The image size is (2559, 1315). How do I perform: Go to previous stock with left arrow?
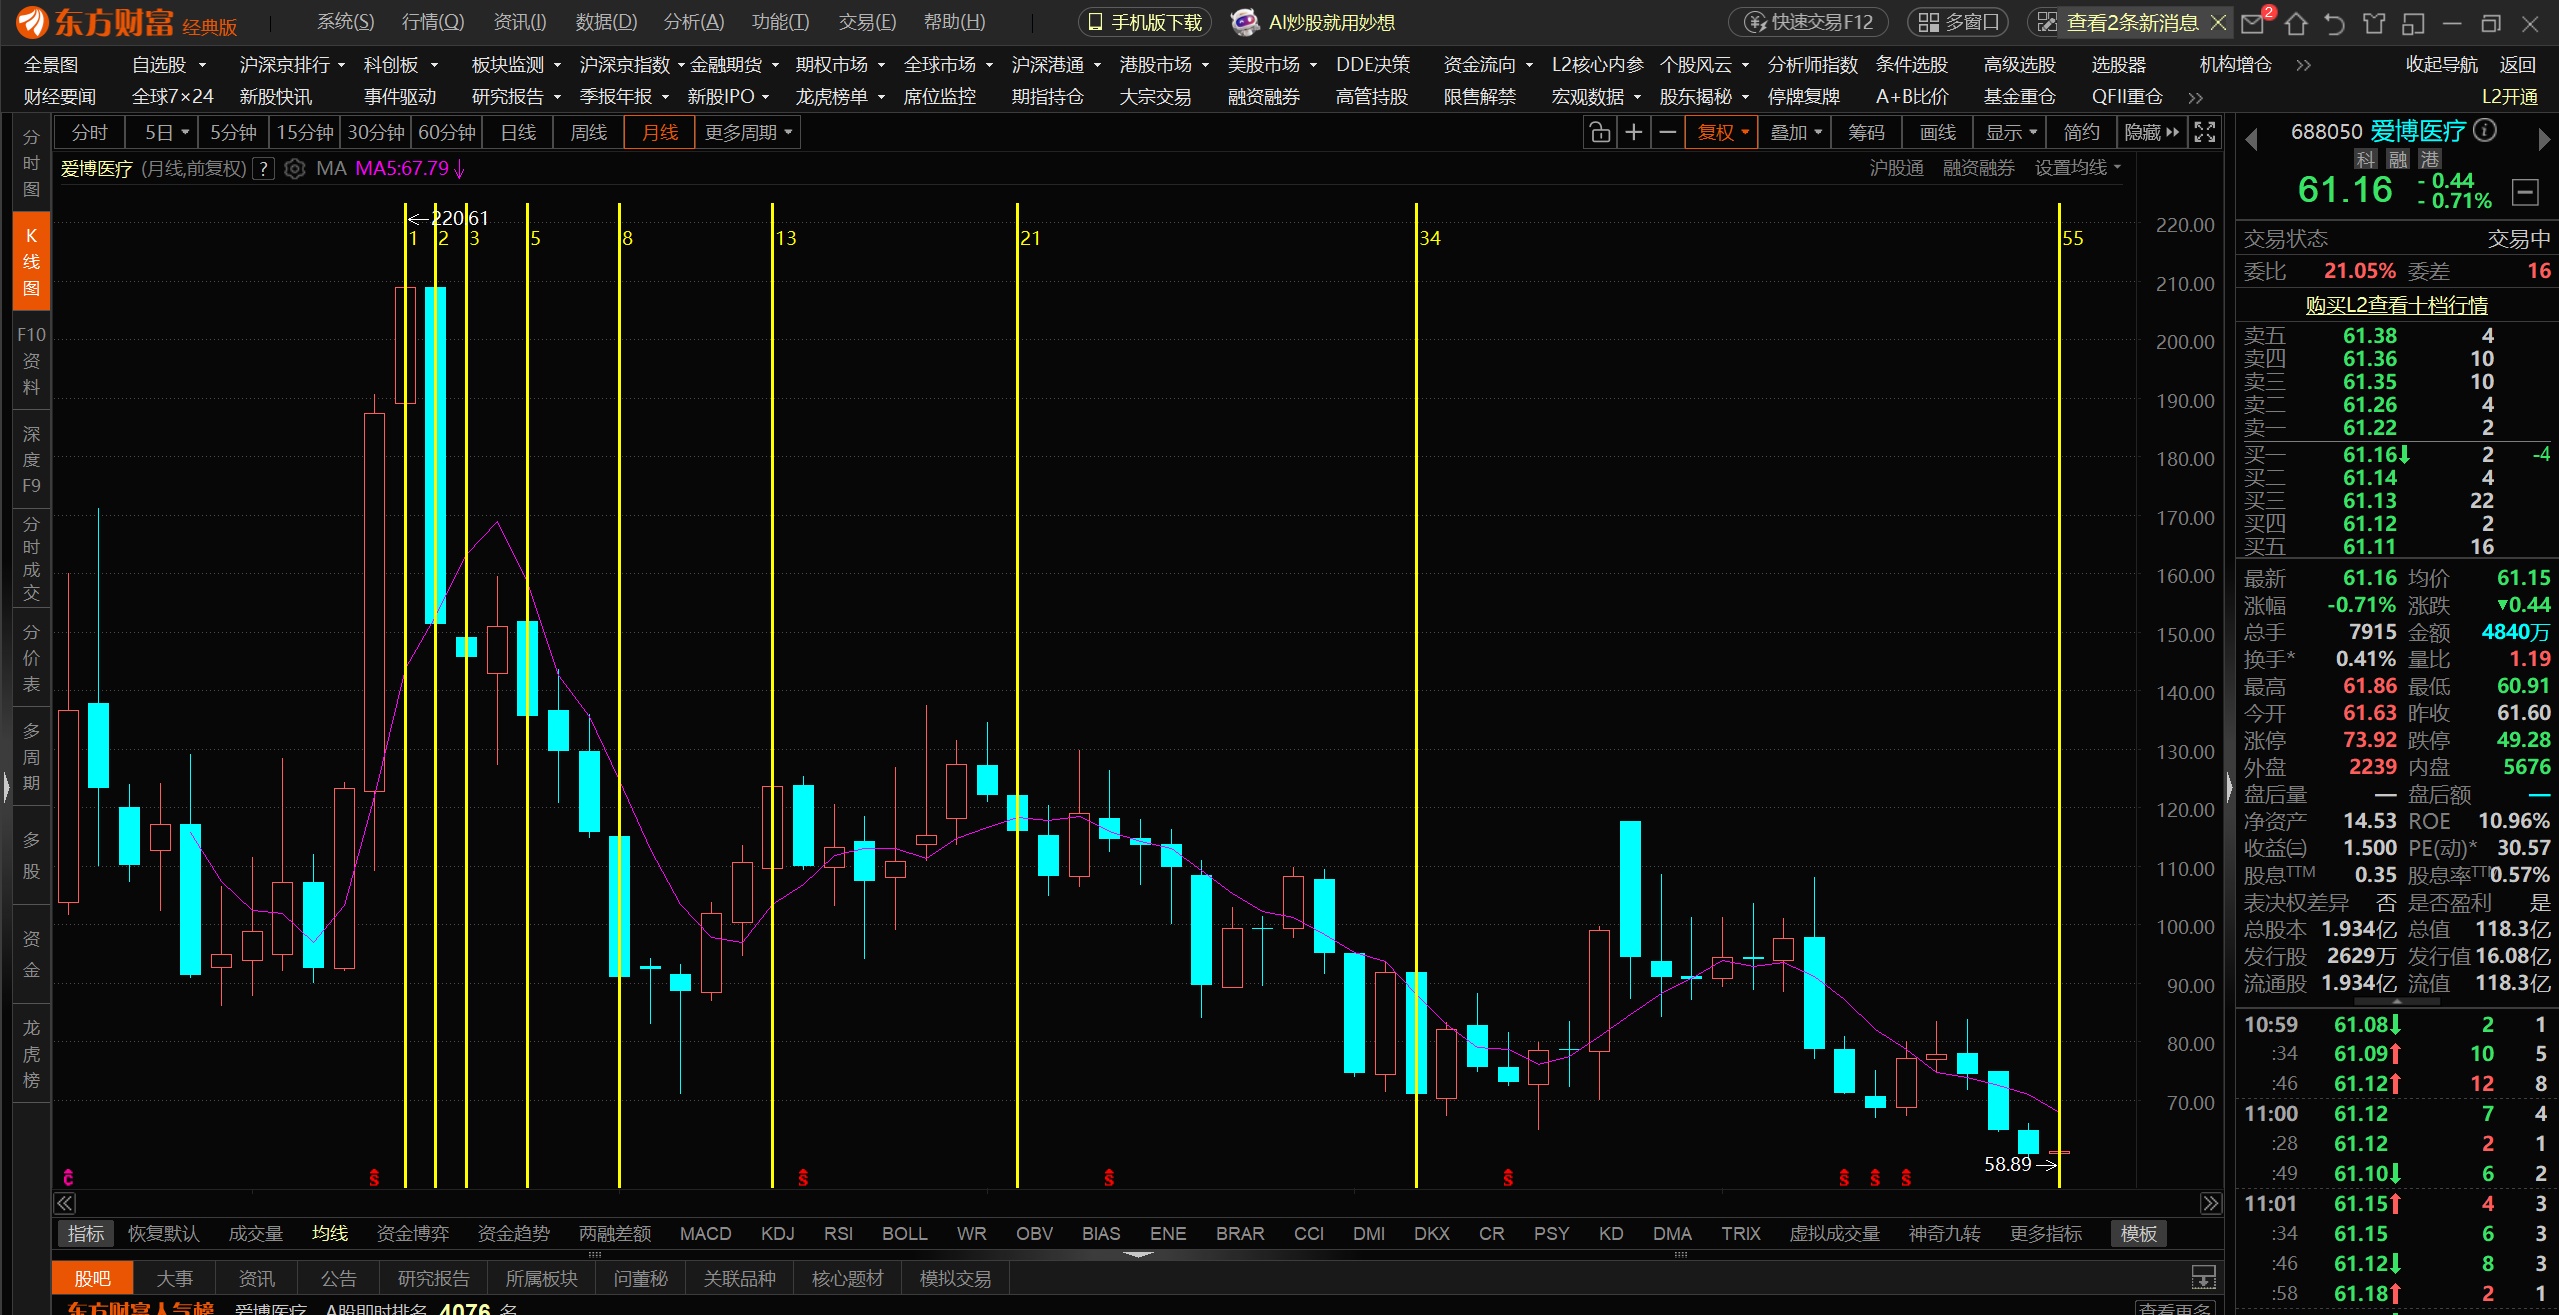coord(2251,139)
